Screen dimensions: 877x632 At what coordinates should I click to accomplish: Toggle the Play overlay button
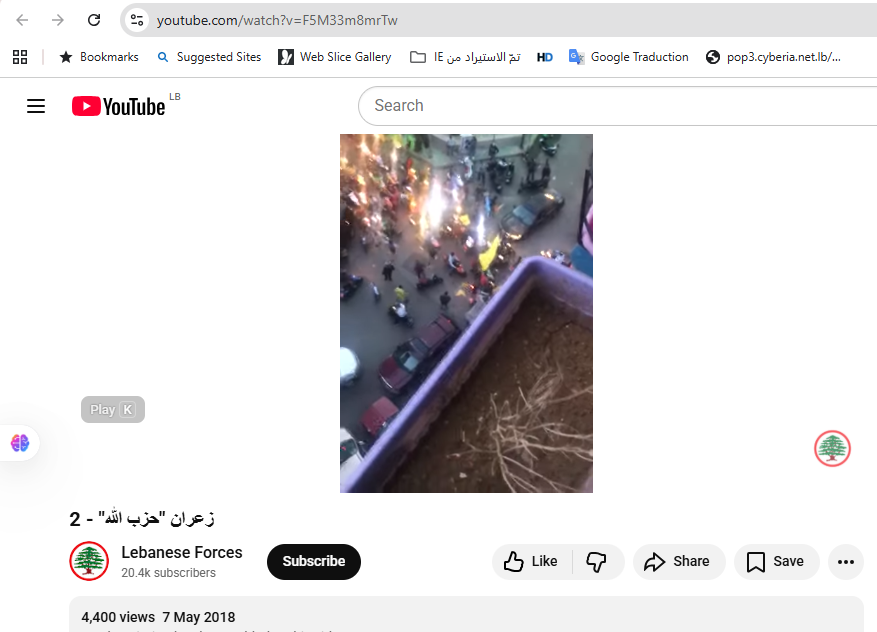112,409
